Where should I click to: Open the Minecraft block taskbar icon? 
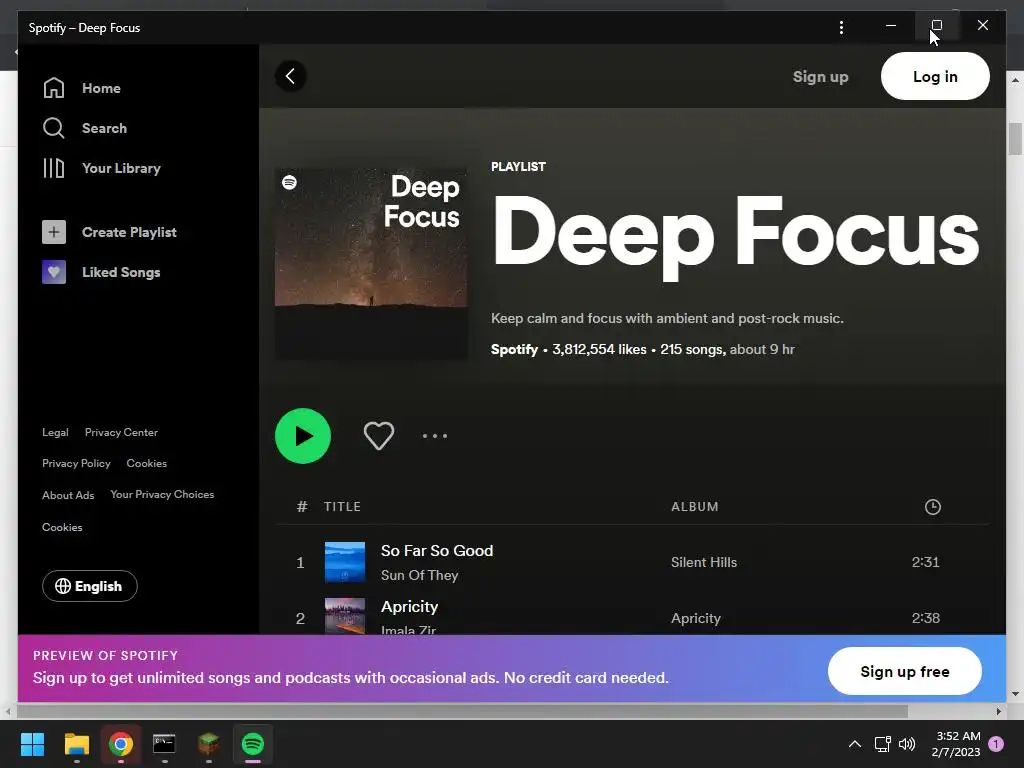(x=208, y=744)
